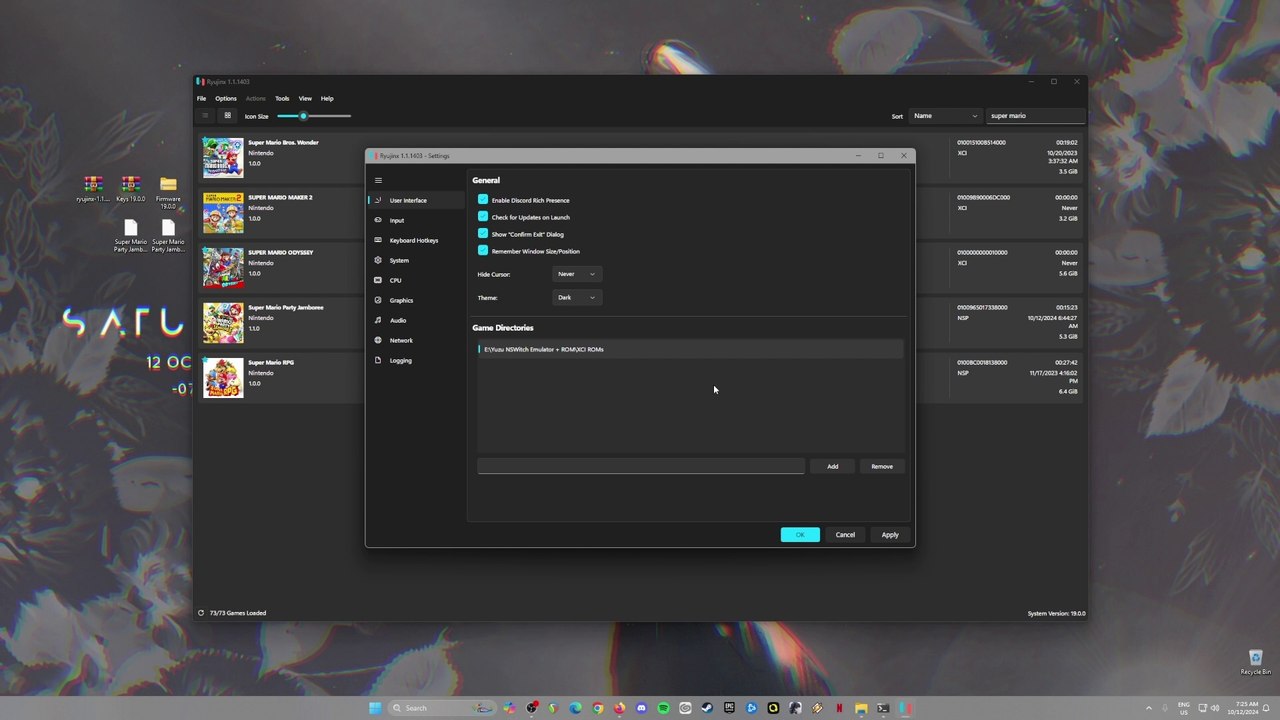Click the hamburger menu icon in Settings
This screenshot has height=720, width=1280.
click(x=378, y=180)
